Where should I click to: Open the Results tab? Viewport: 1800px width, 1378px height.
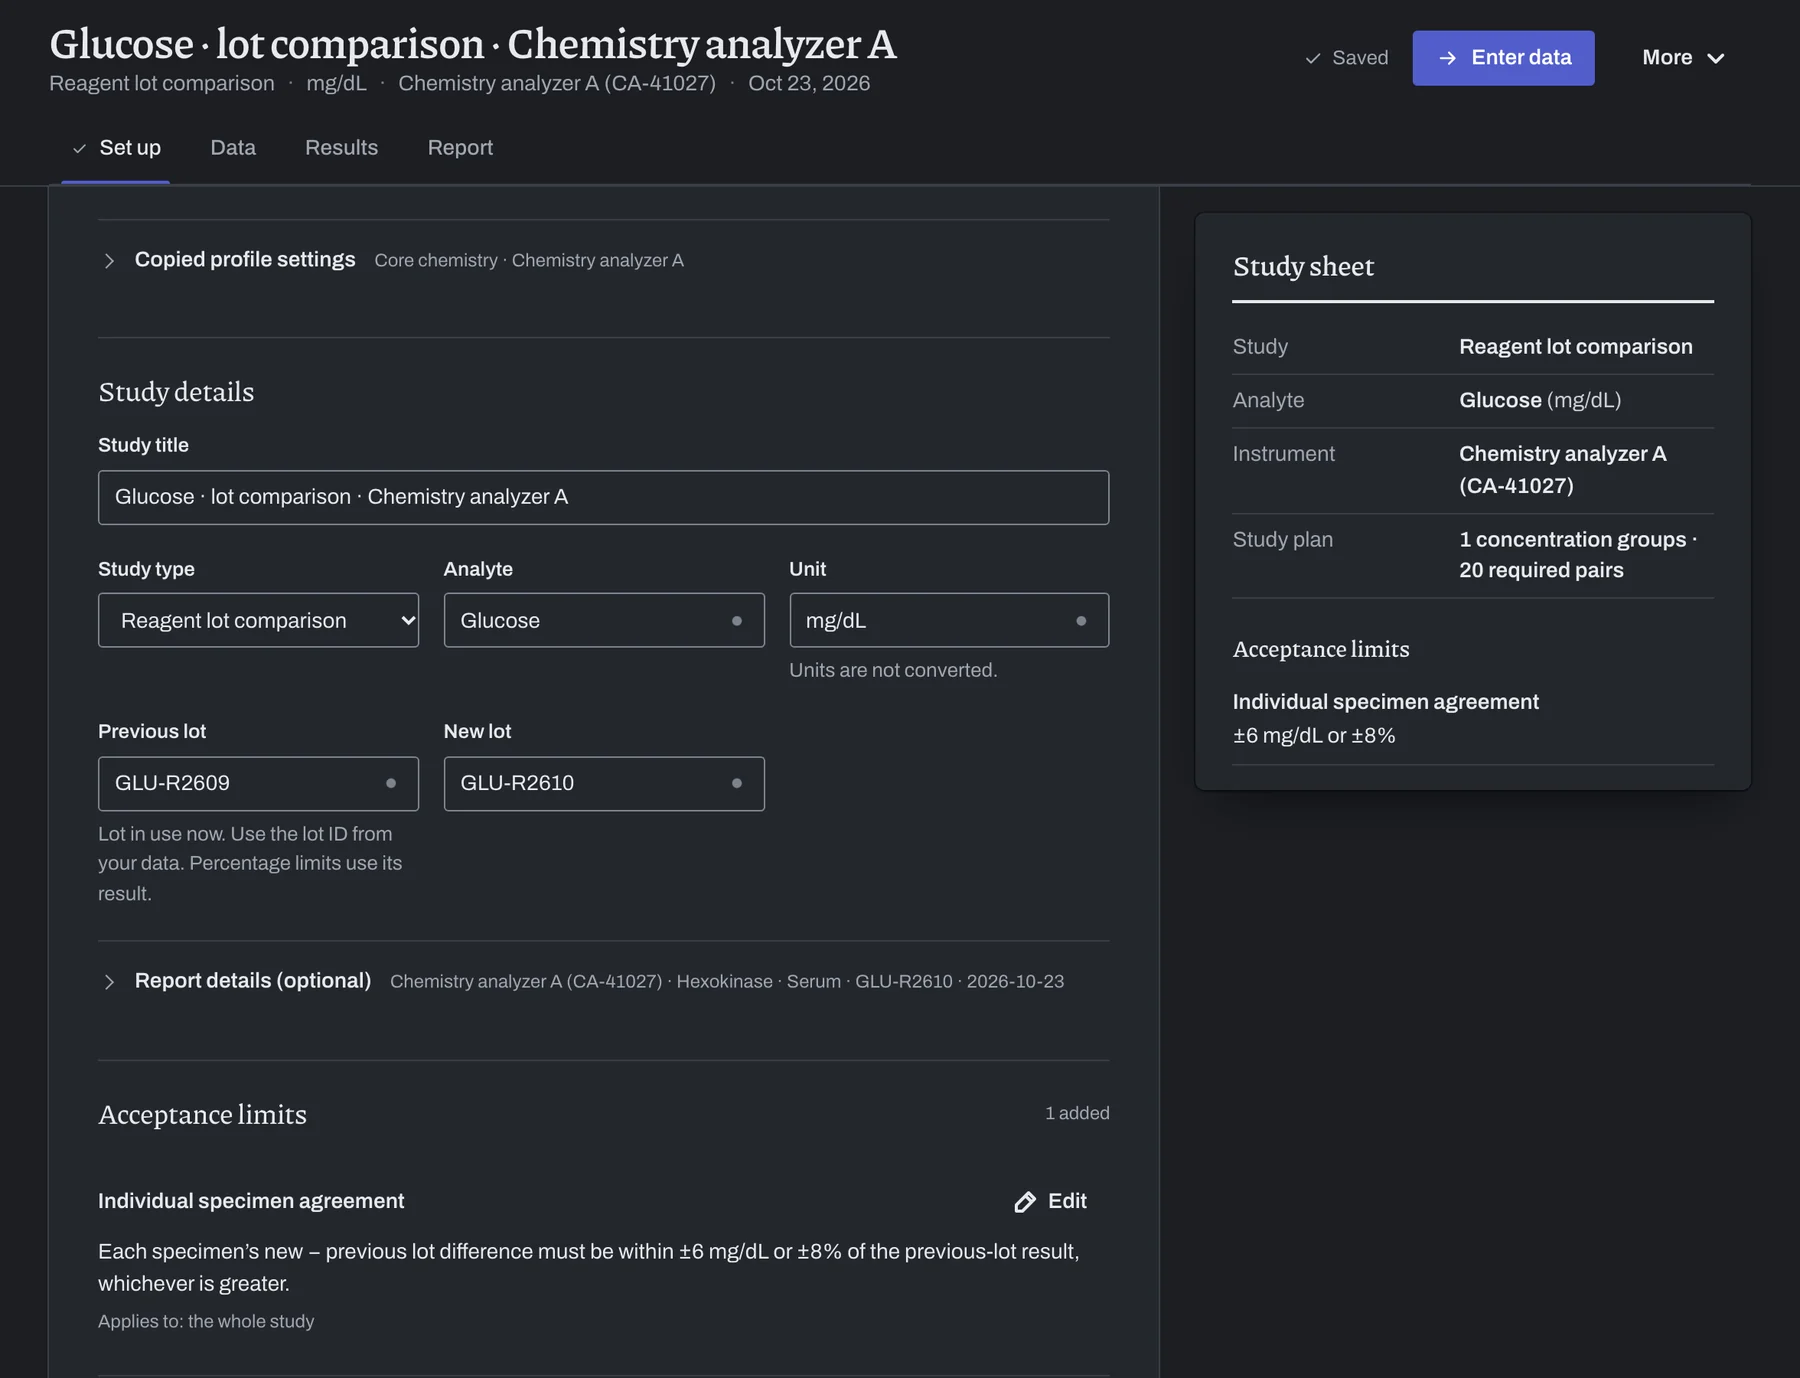(x=341, y=148)
